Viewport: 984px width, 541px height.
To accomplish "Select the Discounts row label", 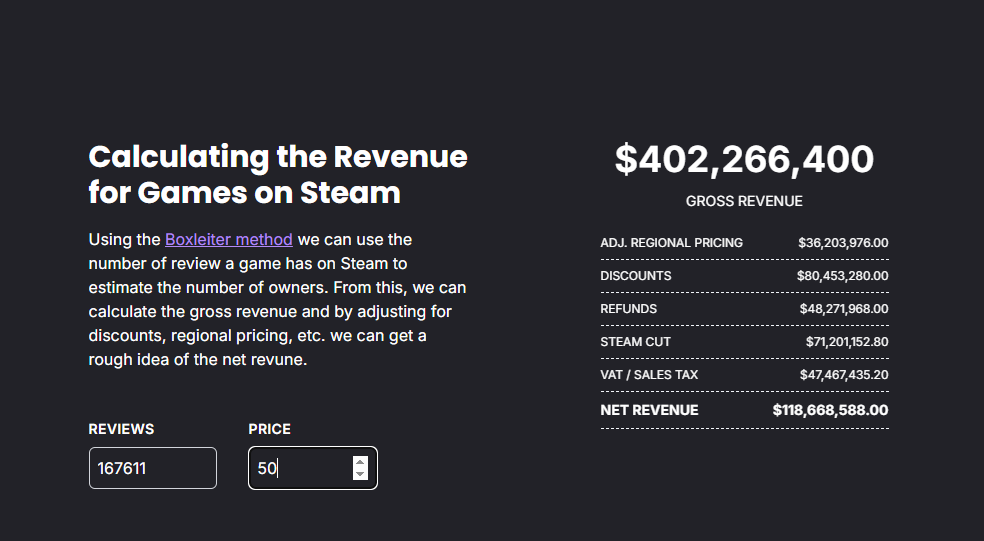I will [x=636, y=275].
